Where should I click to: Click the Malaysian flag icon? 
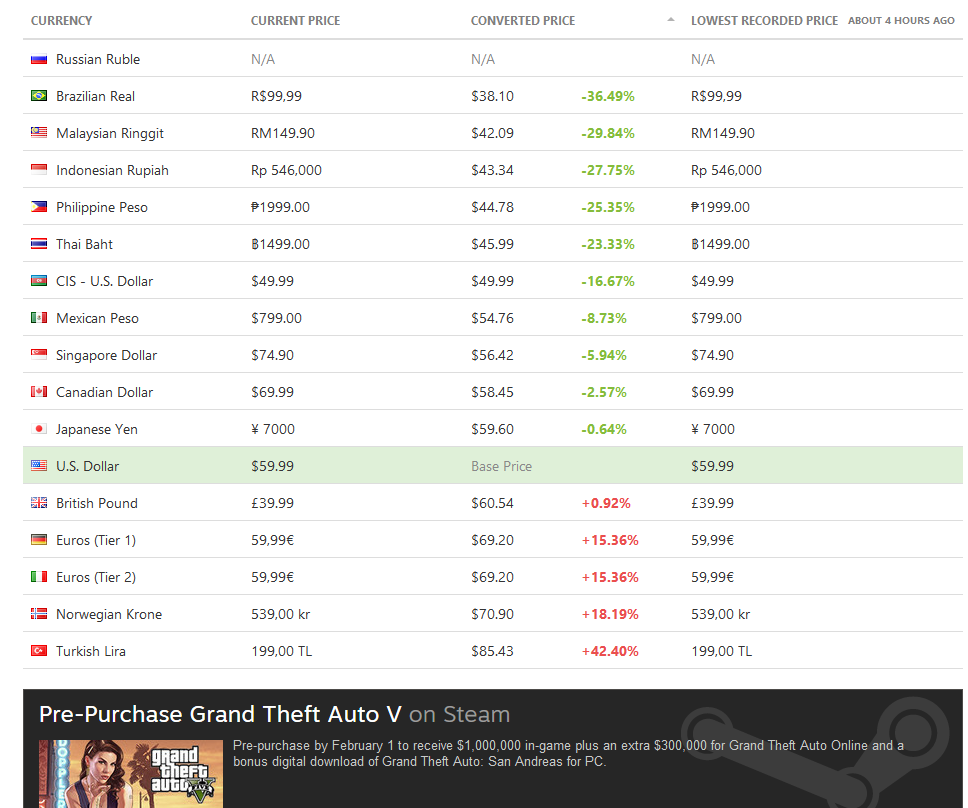[39, 133]
